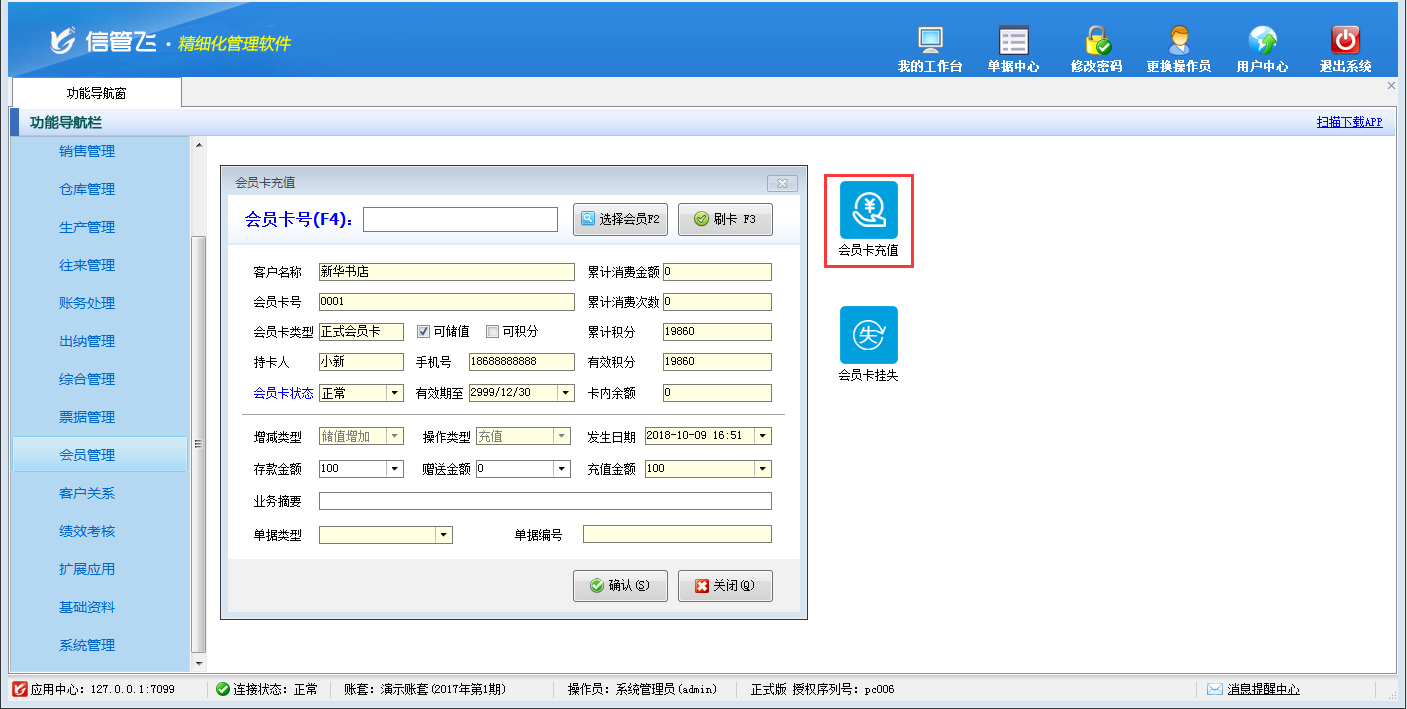Click the 会员卡号(F4) input field

(x=460, y=219)
